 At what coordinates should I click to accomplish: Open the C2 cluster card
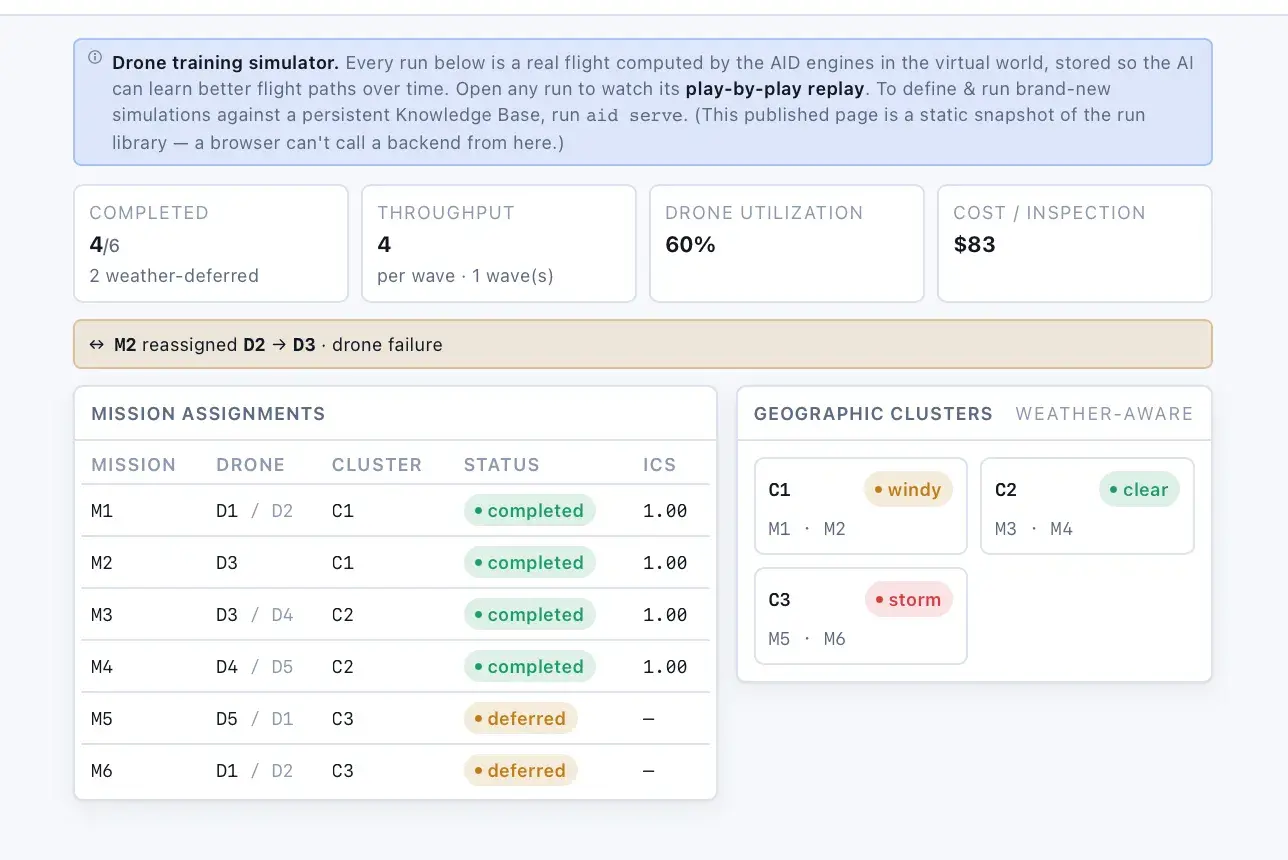click(x=1087, y=506)
